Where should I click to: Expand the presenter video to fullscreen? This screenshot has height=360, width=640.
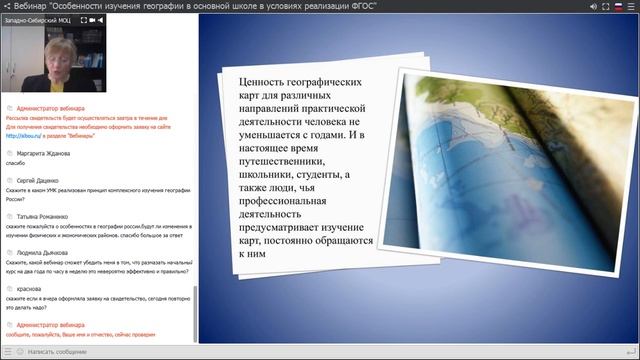pos(84,20)
